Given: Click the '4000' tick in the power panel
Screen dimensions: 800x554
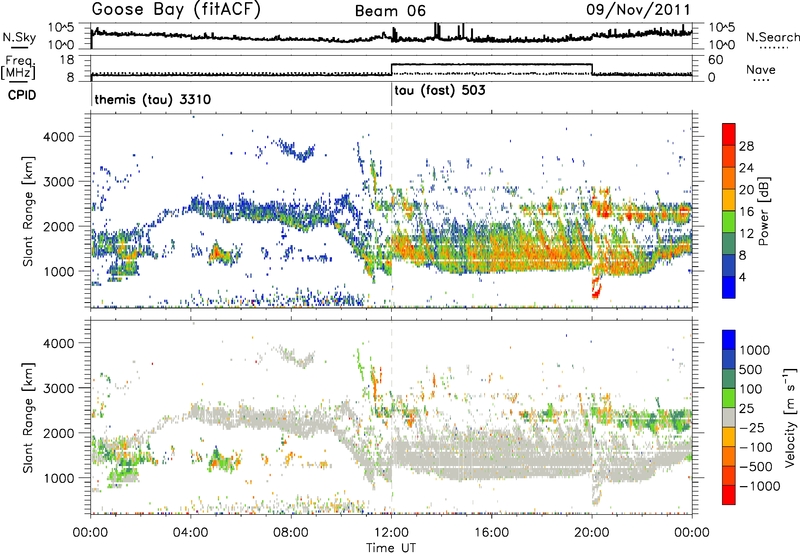Looking at the screenshot, I should [x=59, y=137].
